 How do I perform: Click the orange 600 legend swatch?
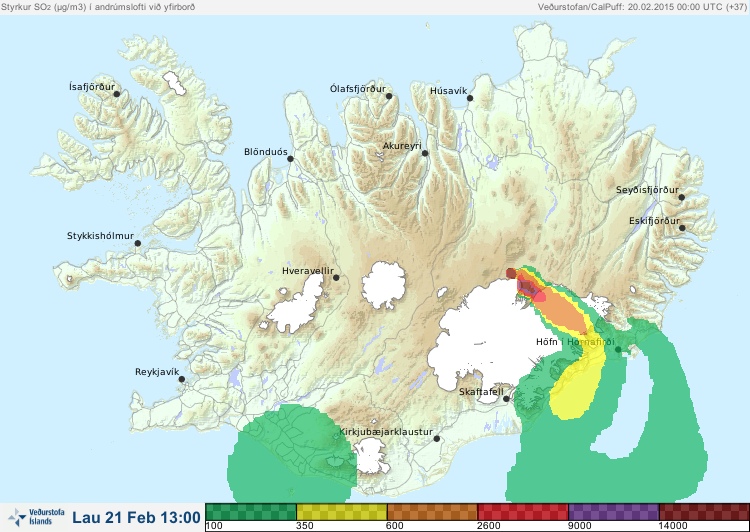432,511
